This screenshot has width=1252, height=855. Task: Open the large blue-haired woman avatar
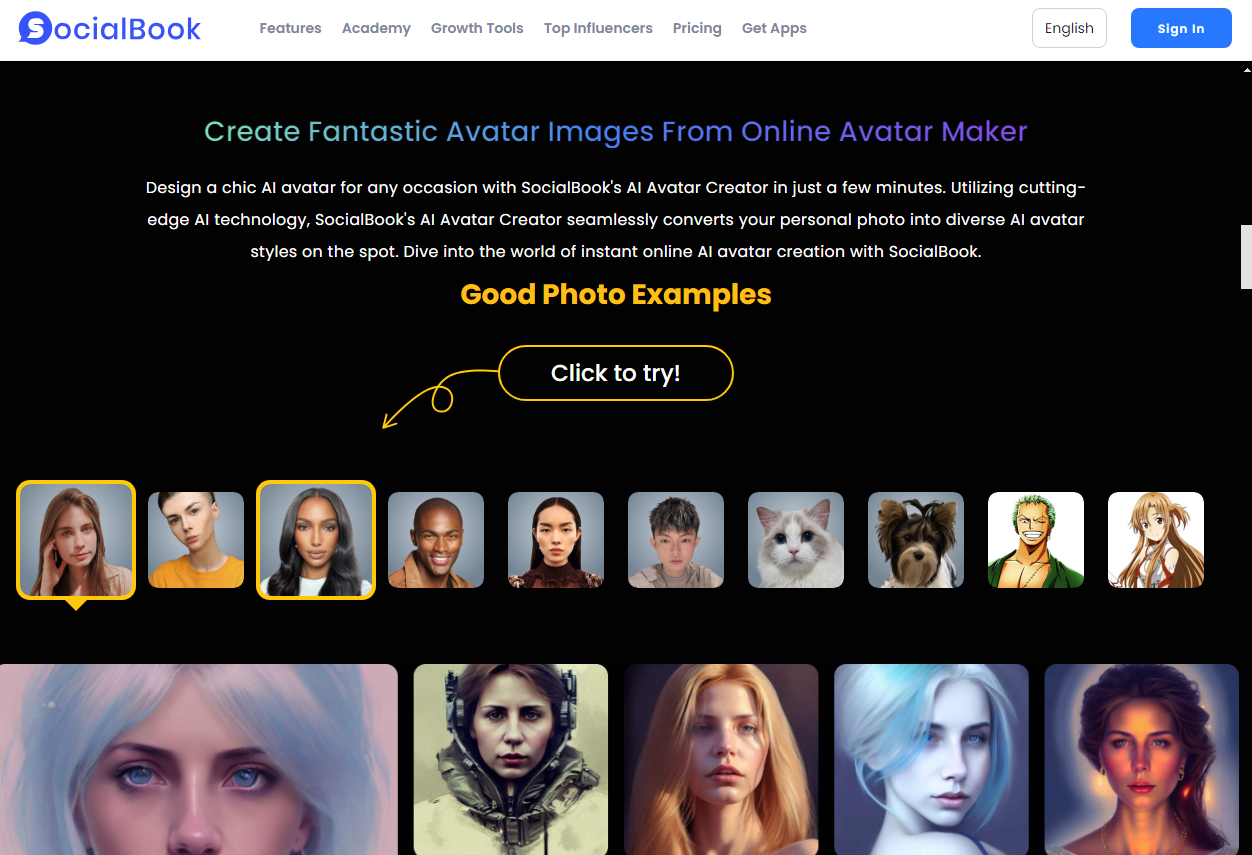199,760
